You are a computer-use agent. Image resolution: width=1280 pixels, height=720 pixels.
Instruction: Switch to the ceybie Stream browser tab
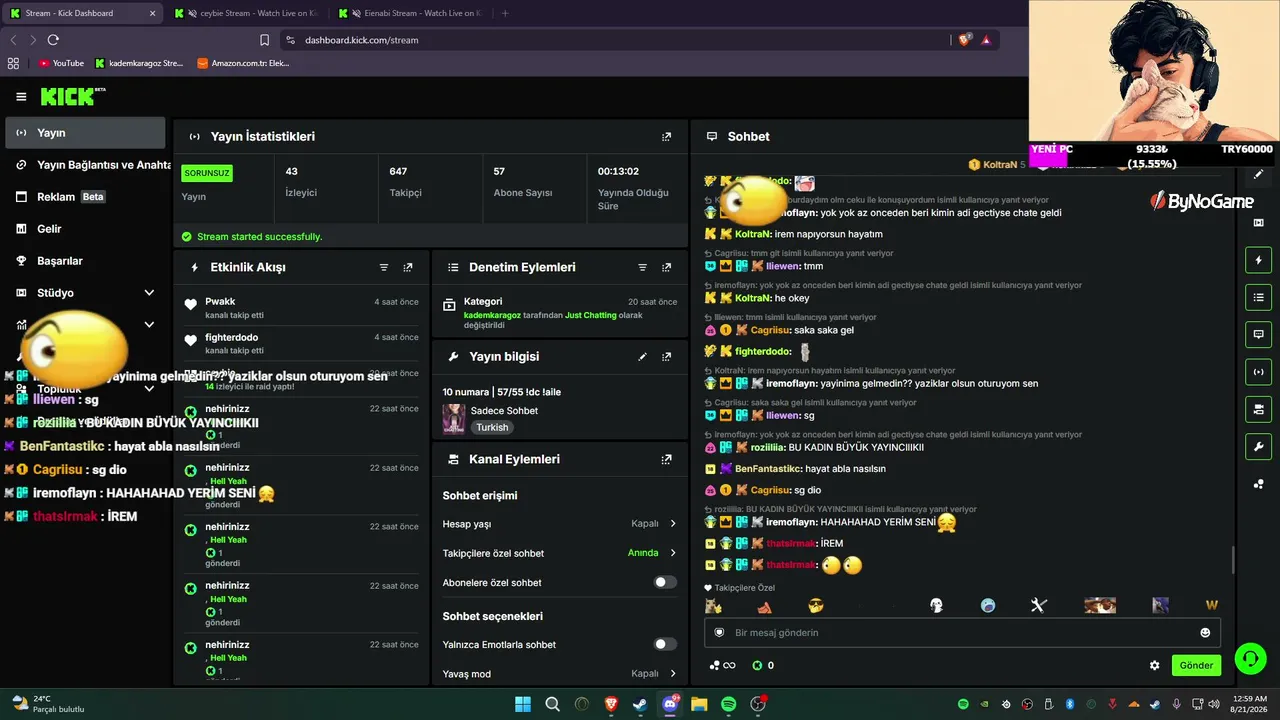[x=246, y=13]
